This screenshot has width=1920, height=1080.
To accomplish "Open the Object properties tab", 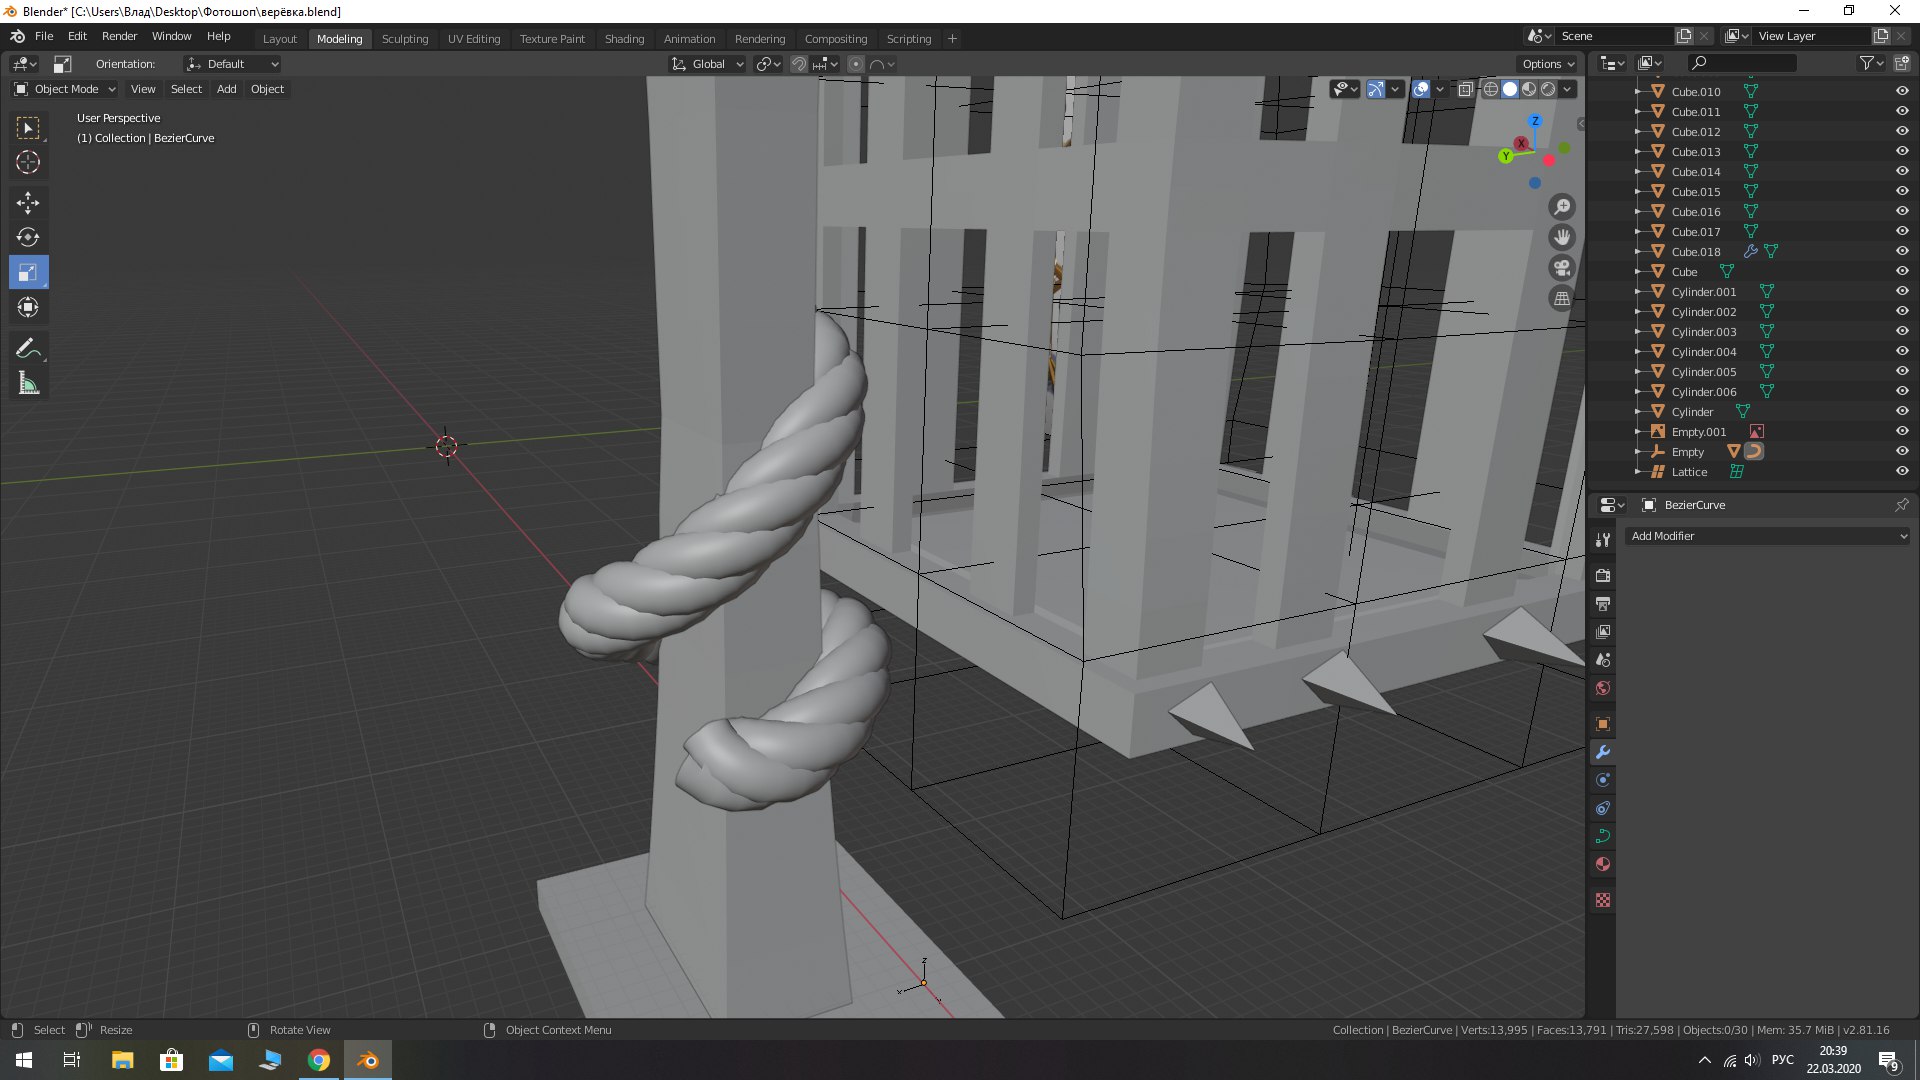I will pyautogui.click(x=1603, y=724).
